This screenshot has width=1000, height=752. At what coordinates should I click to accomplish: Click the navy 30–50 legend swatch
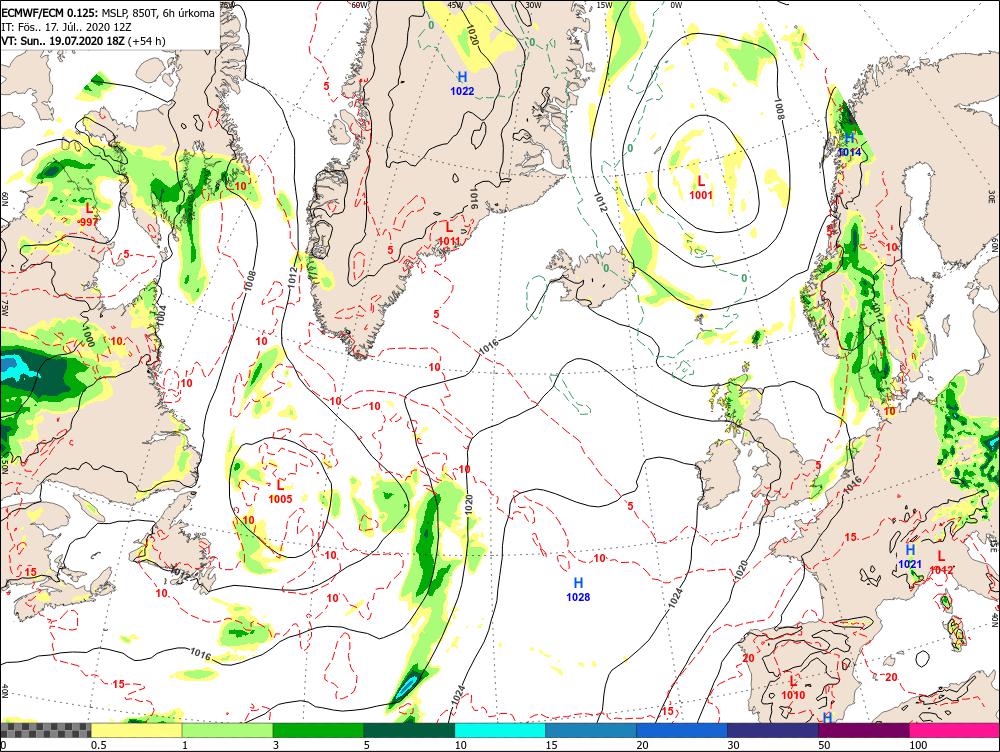click(x=772, y=730)
